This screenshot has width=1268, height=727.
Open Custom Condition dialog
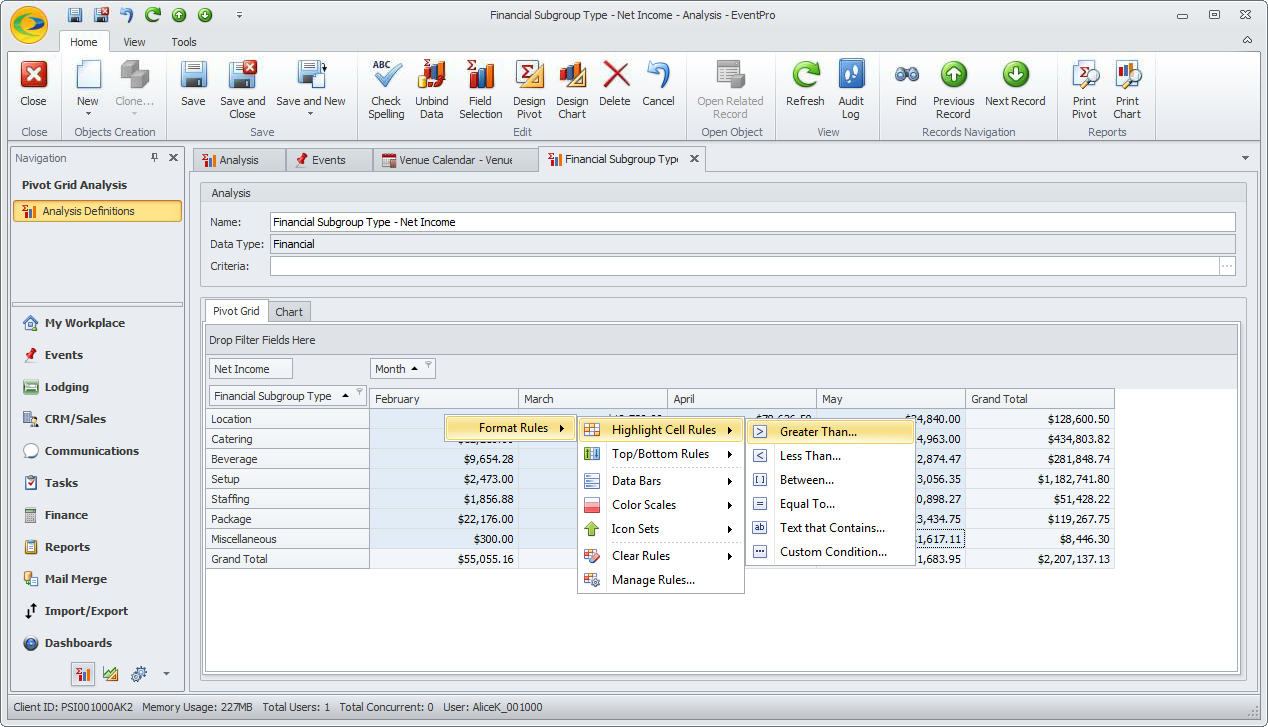coord(830,552)
